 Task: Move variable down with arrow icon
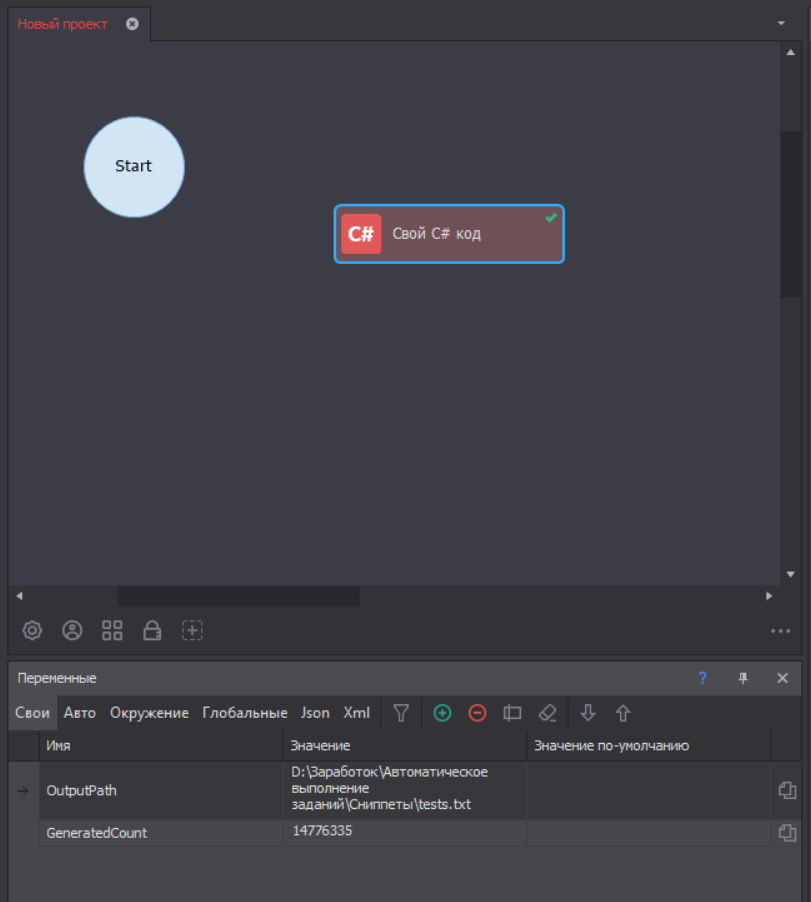tap(588, 713)
